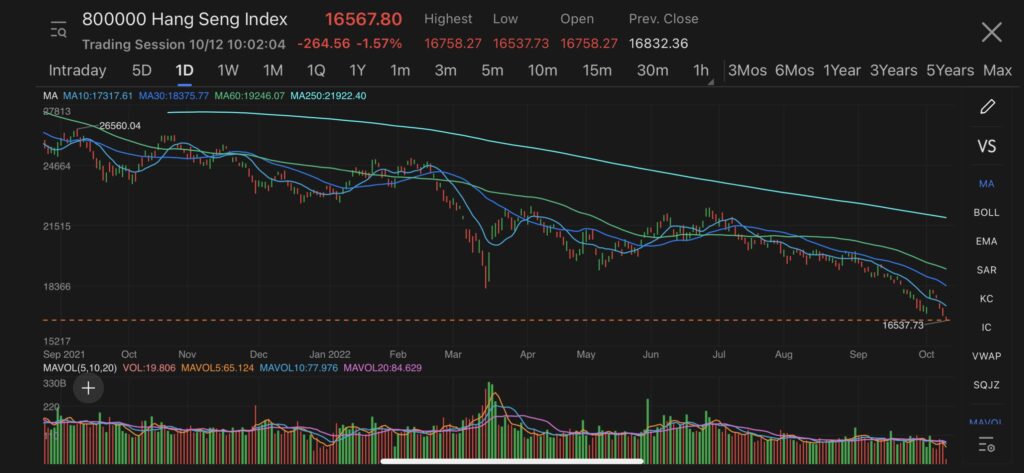The height and width of the screenshot is (473, 1024).
Task: Choose the 30m minute interval
Action: 652,71
